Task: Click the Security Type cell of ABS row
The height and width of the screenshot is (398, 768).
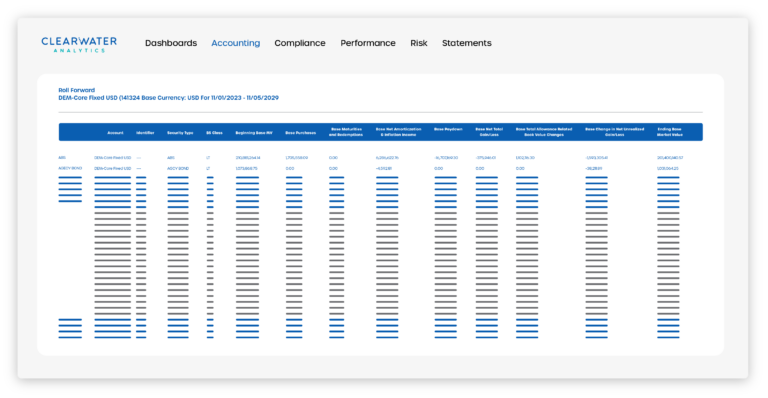Action: (170, 158)
